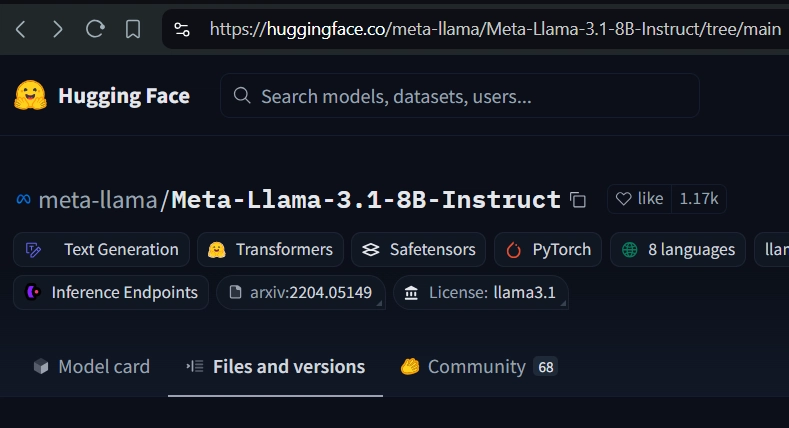Open site settings icon in address bar

182,29
